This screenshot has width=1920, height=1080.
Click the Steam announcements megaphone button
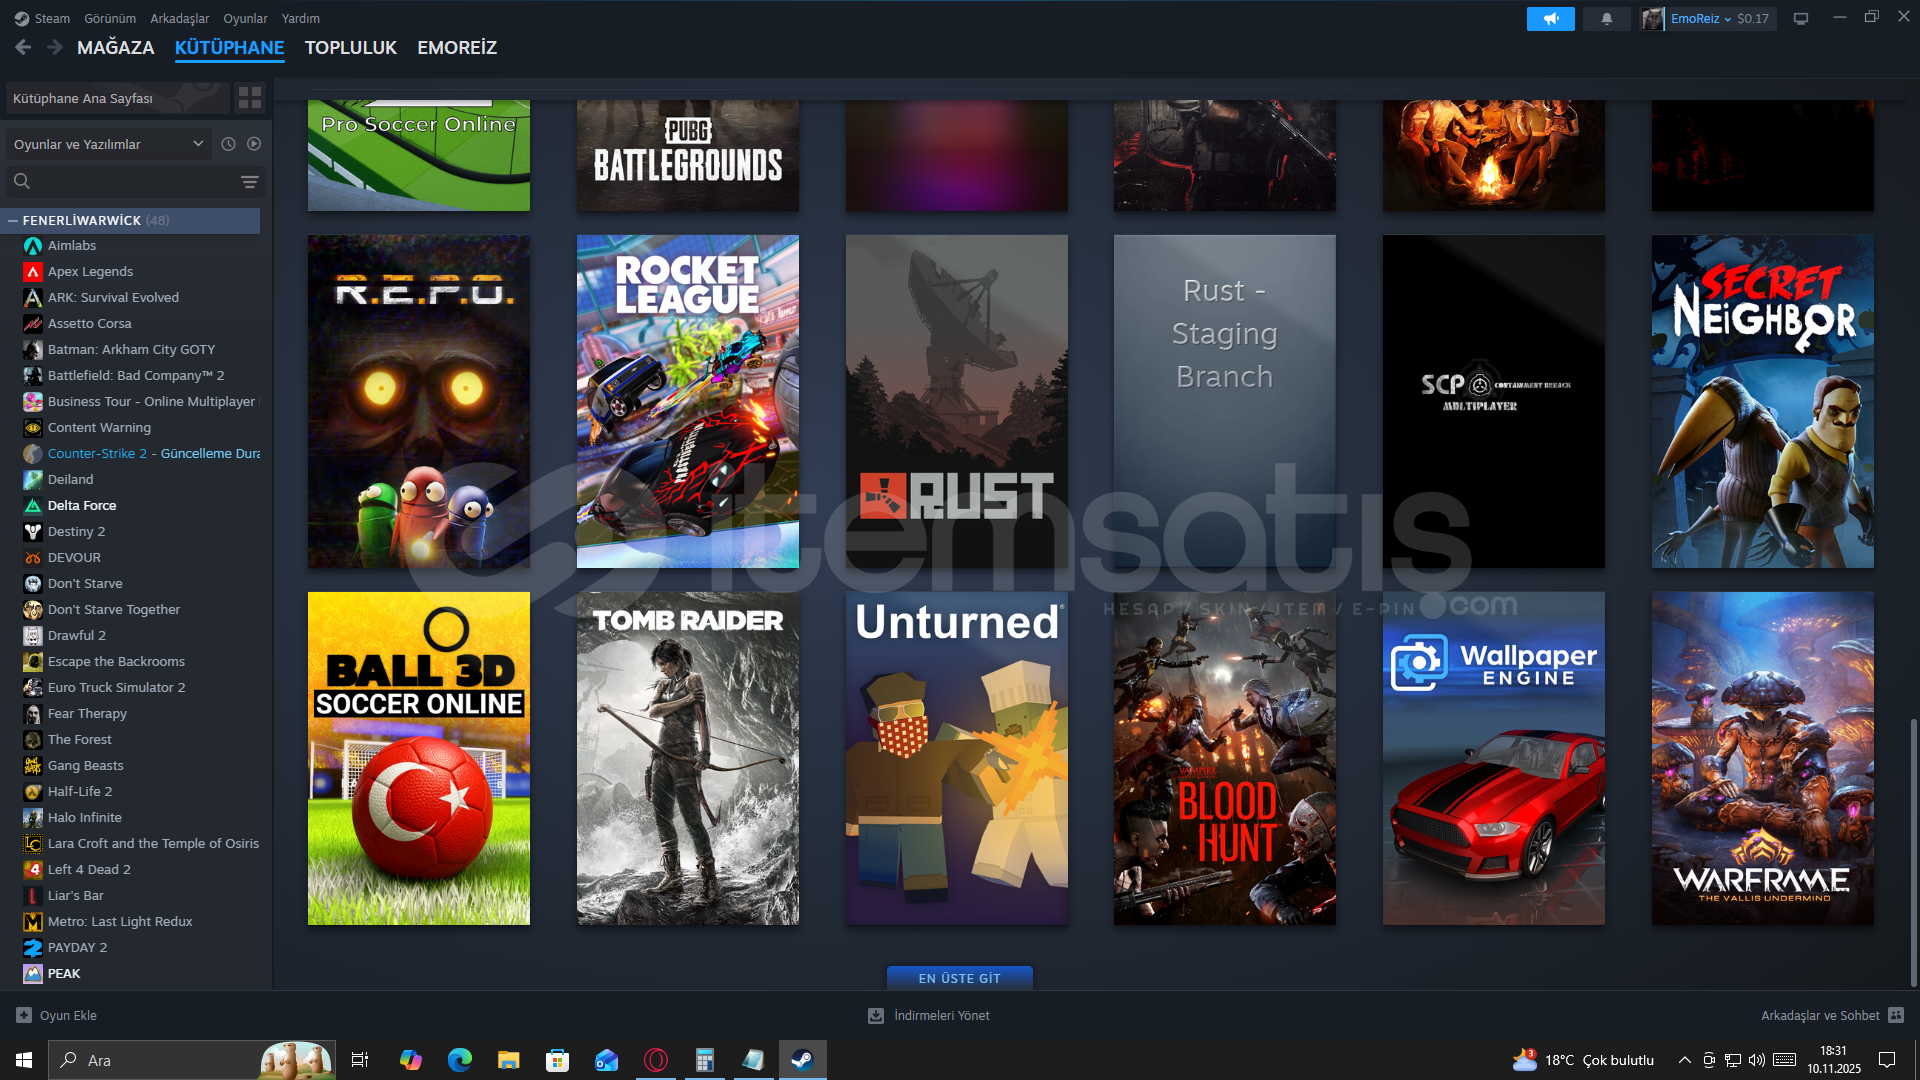pyautogui.click(x=1550, y=19)
